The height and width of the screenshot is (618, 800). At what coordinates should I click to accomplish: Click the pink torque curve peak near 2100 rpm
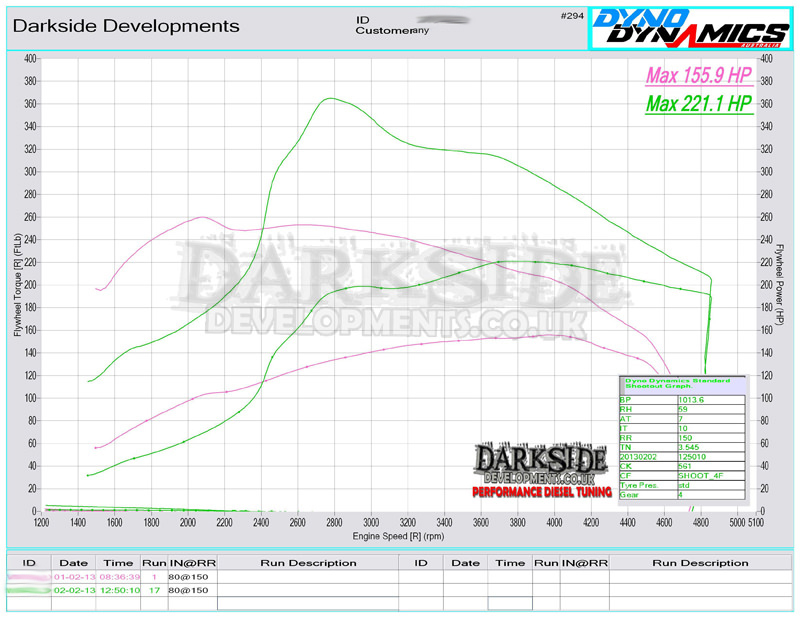(x=203, y=217)
